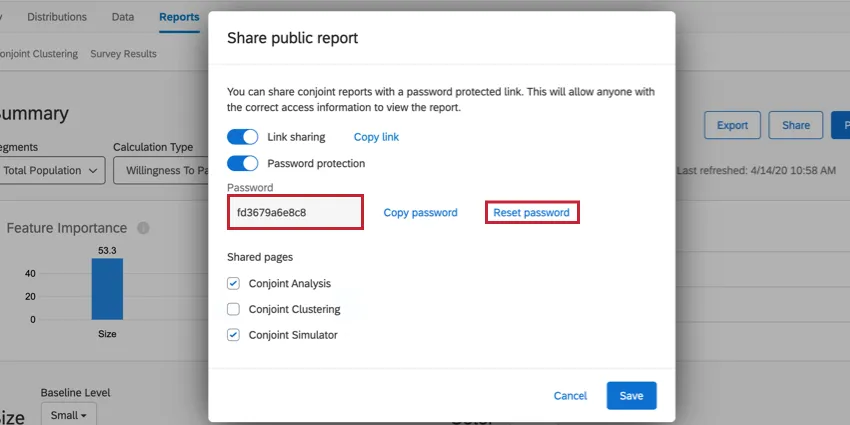The width and height of the screenshot is (850, 425).
Task: Click the Copy password link
Action: (x=420, y=213)
